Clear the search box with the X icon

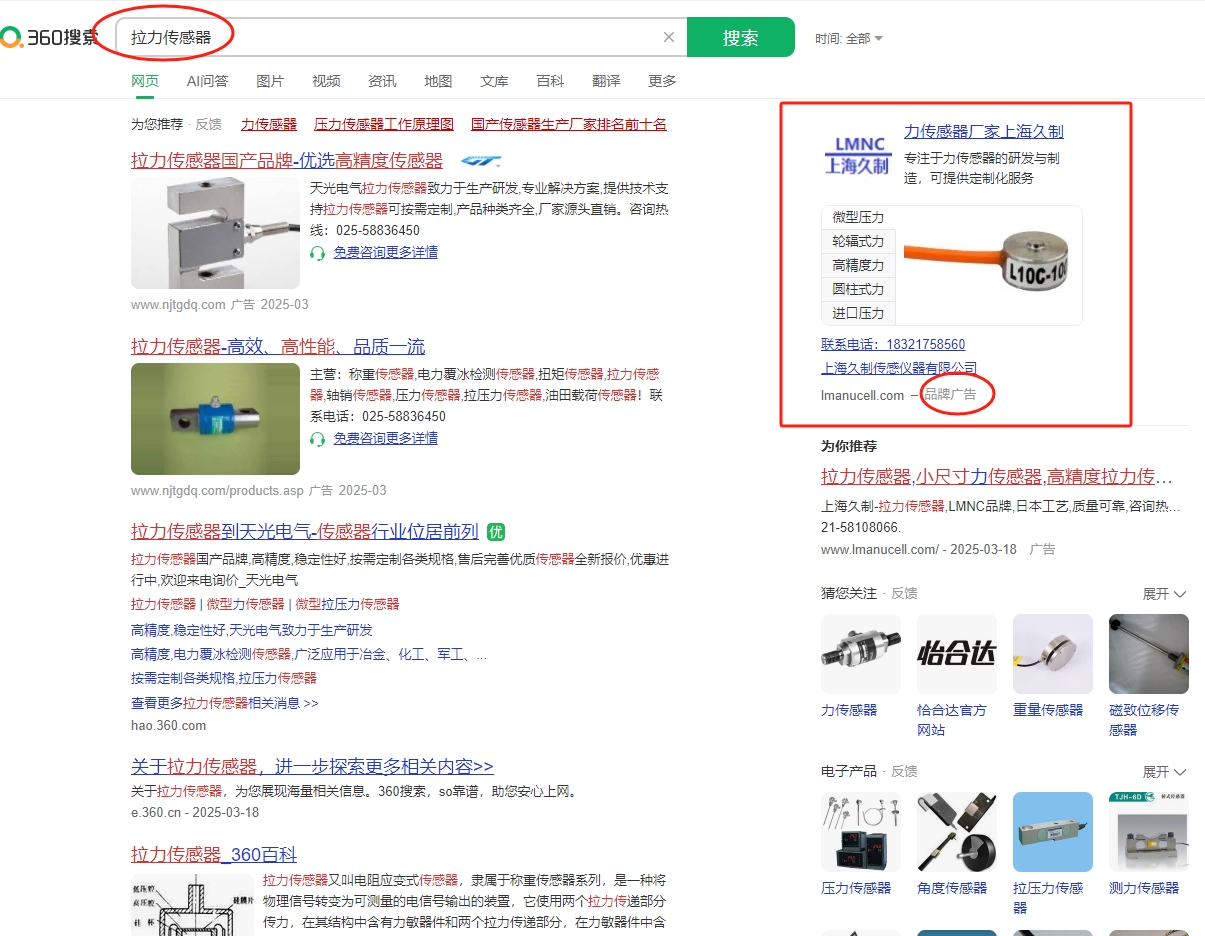(669, 38)
